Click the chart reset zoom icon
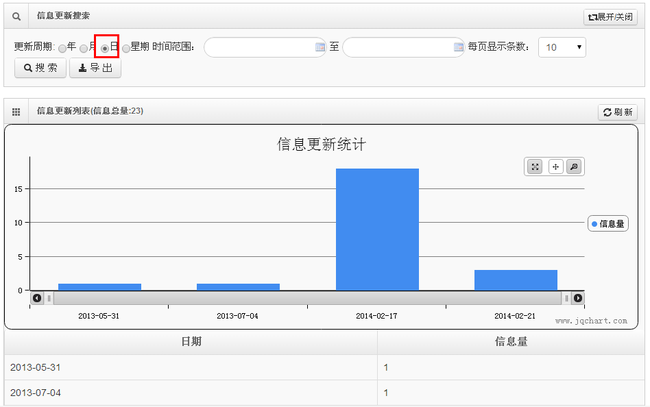Screen dimensions: 650x407 click(535, 167)
